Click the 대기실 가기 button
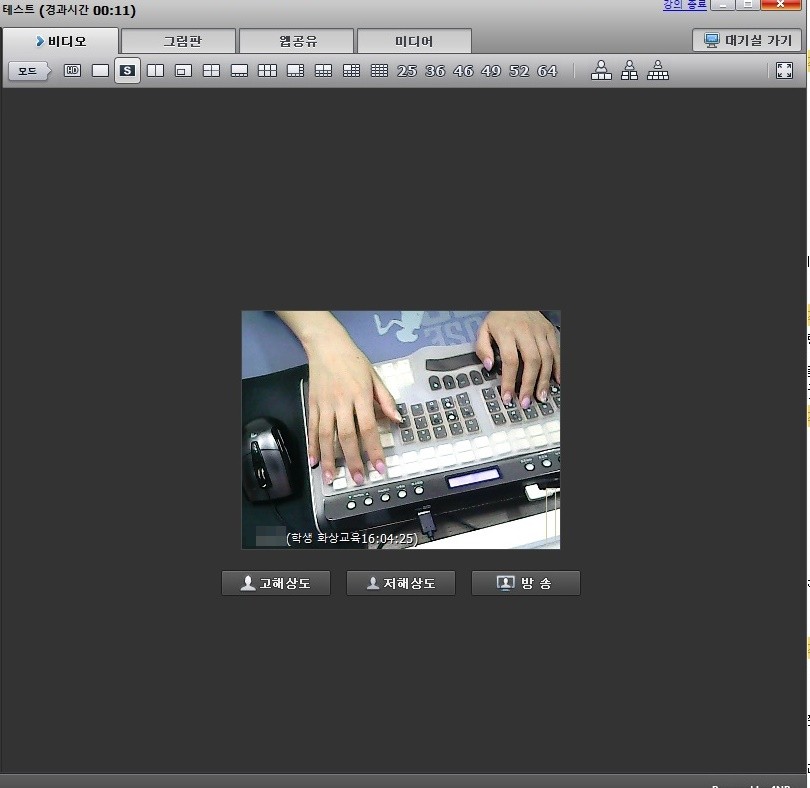This screenshot has width=810, height=788. (x=747, y=41)
